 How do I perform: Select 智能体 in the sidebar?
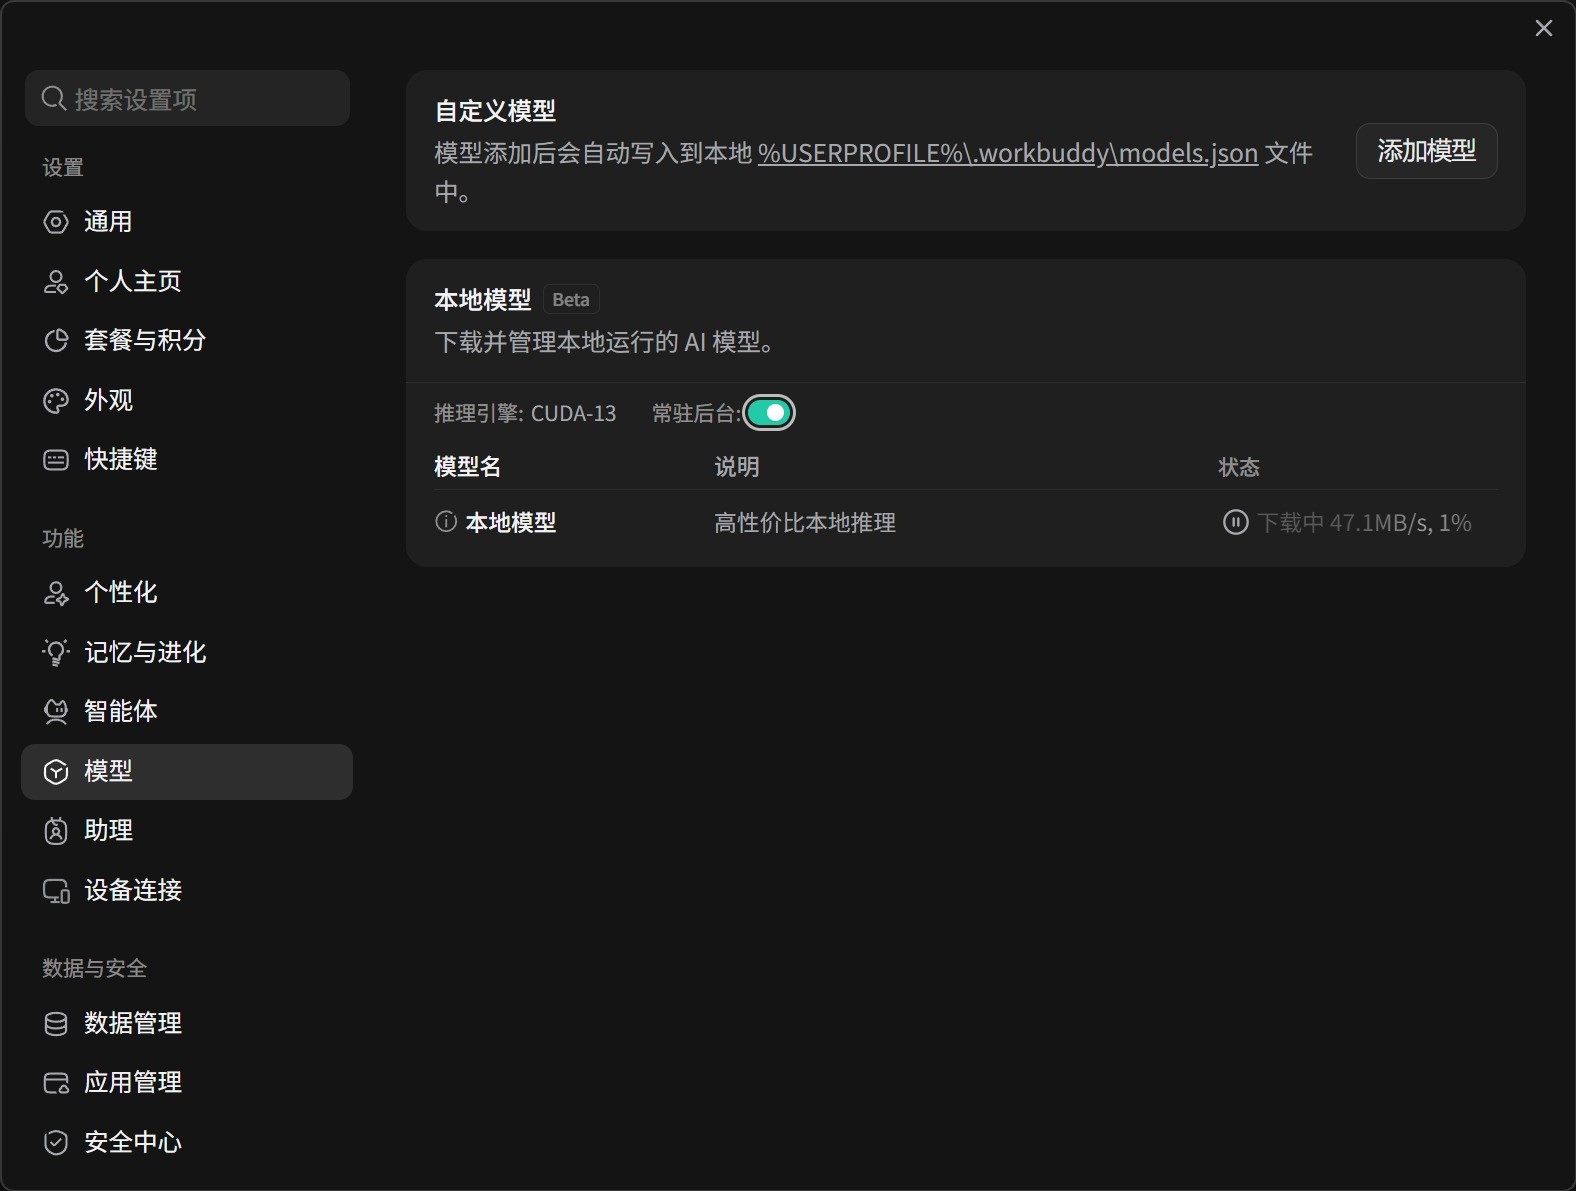187,712
